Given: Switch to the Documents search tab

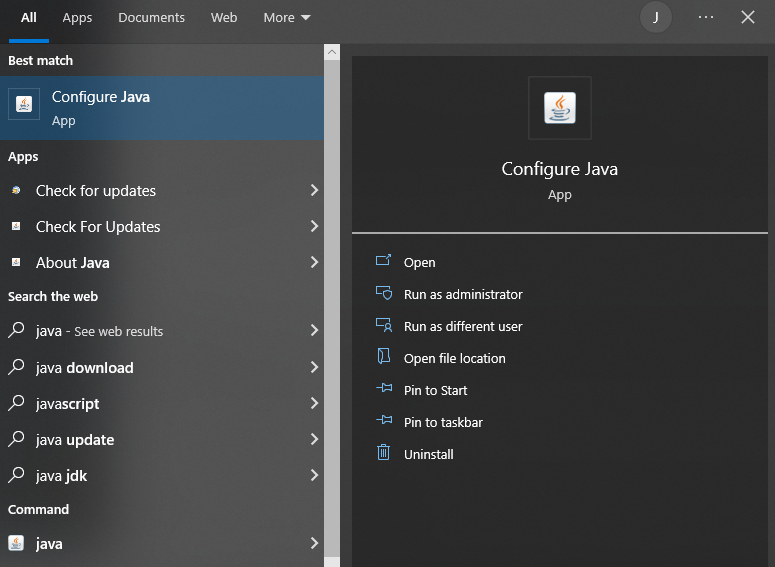Looking at the screenshot, I should click(151, 18).
